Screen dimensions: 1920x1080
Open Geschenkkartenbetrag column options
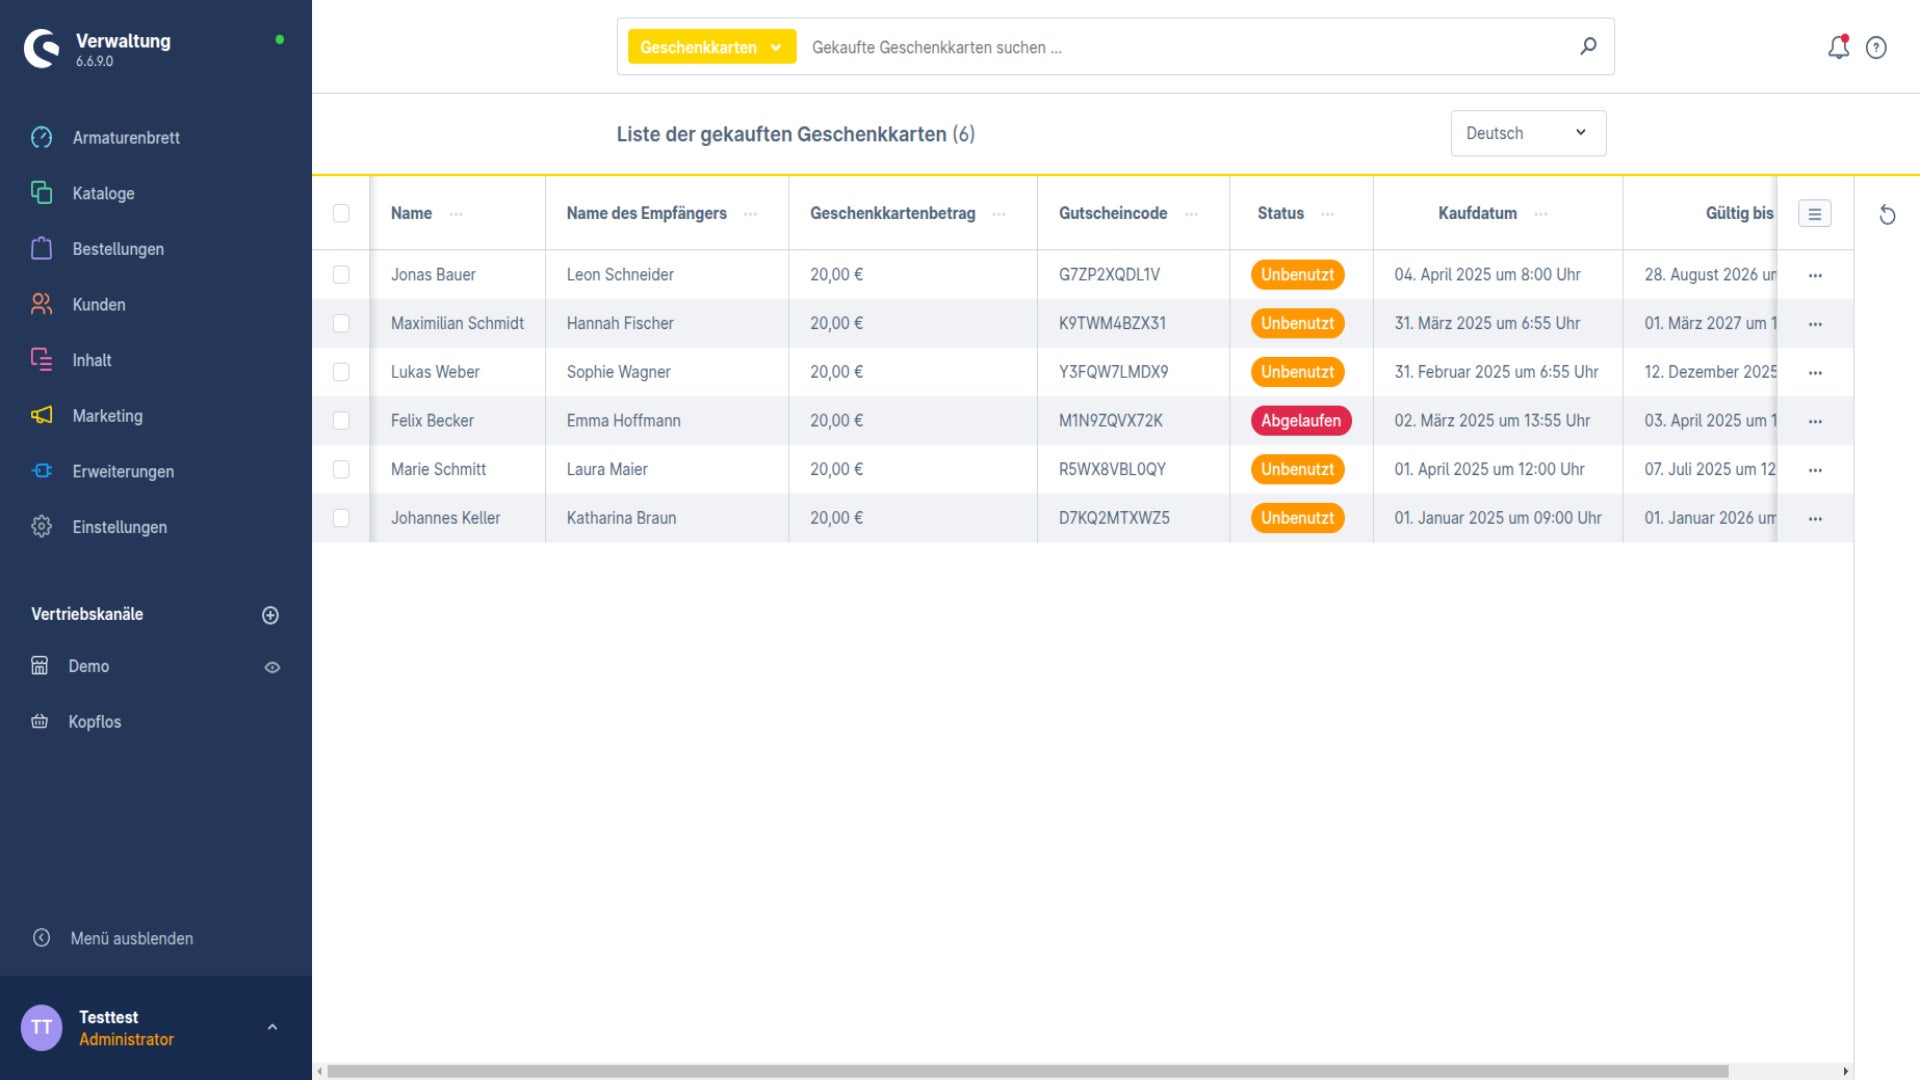tap(998, 214)
